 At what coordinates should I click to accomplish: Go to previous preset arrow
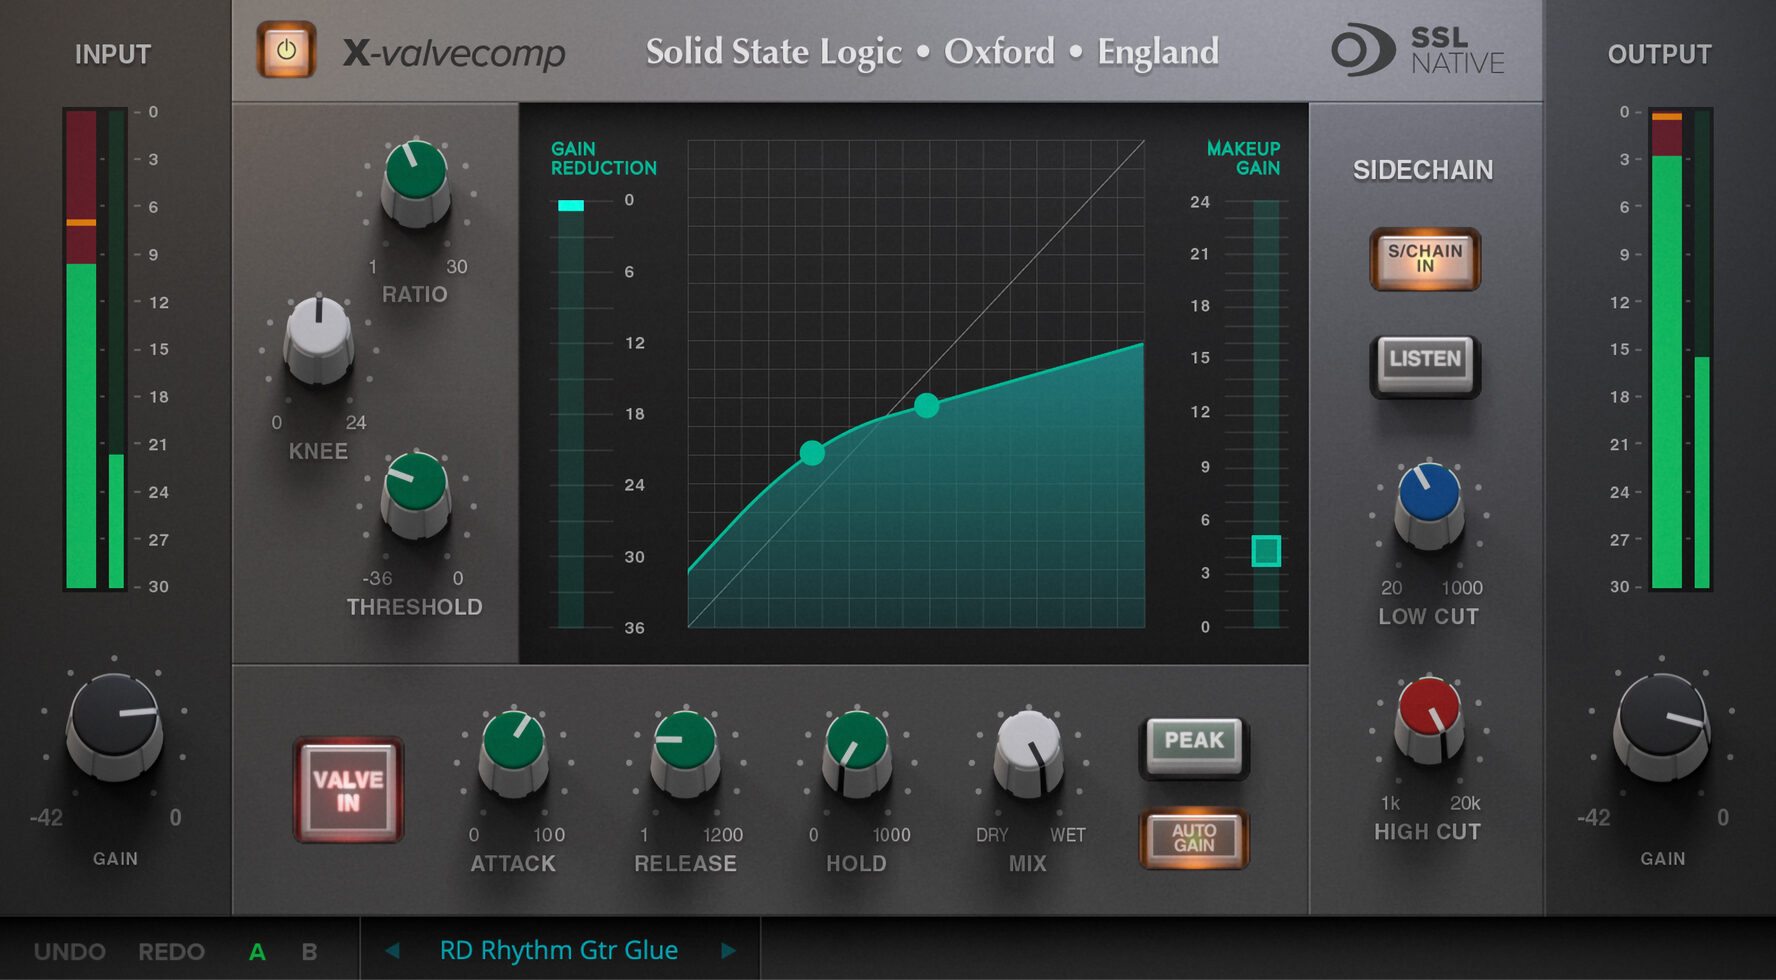coord(392,951)
